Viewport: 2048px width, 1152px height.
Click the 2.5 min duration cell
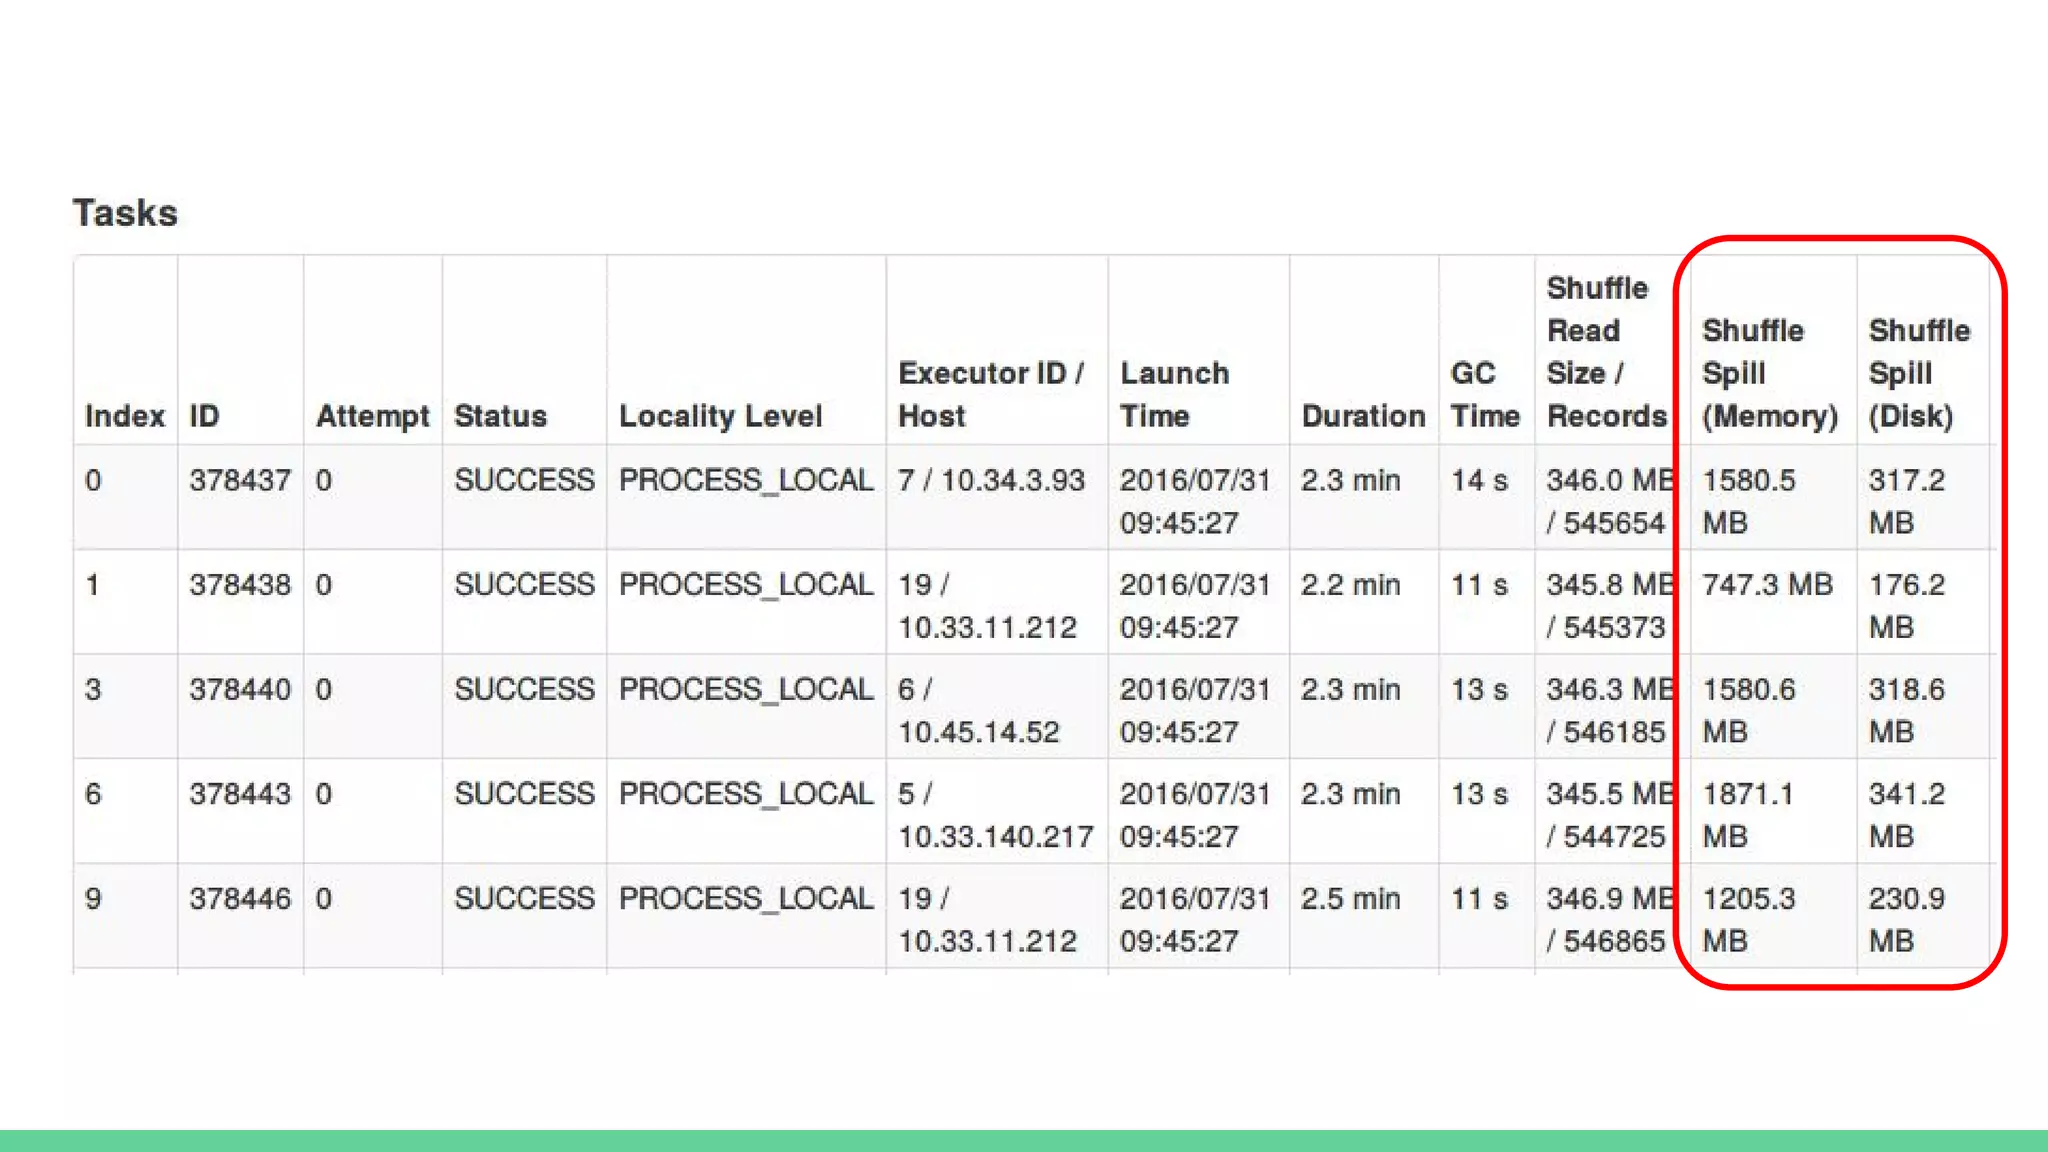click(1350, 899)
